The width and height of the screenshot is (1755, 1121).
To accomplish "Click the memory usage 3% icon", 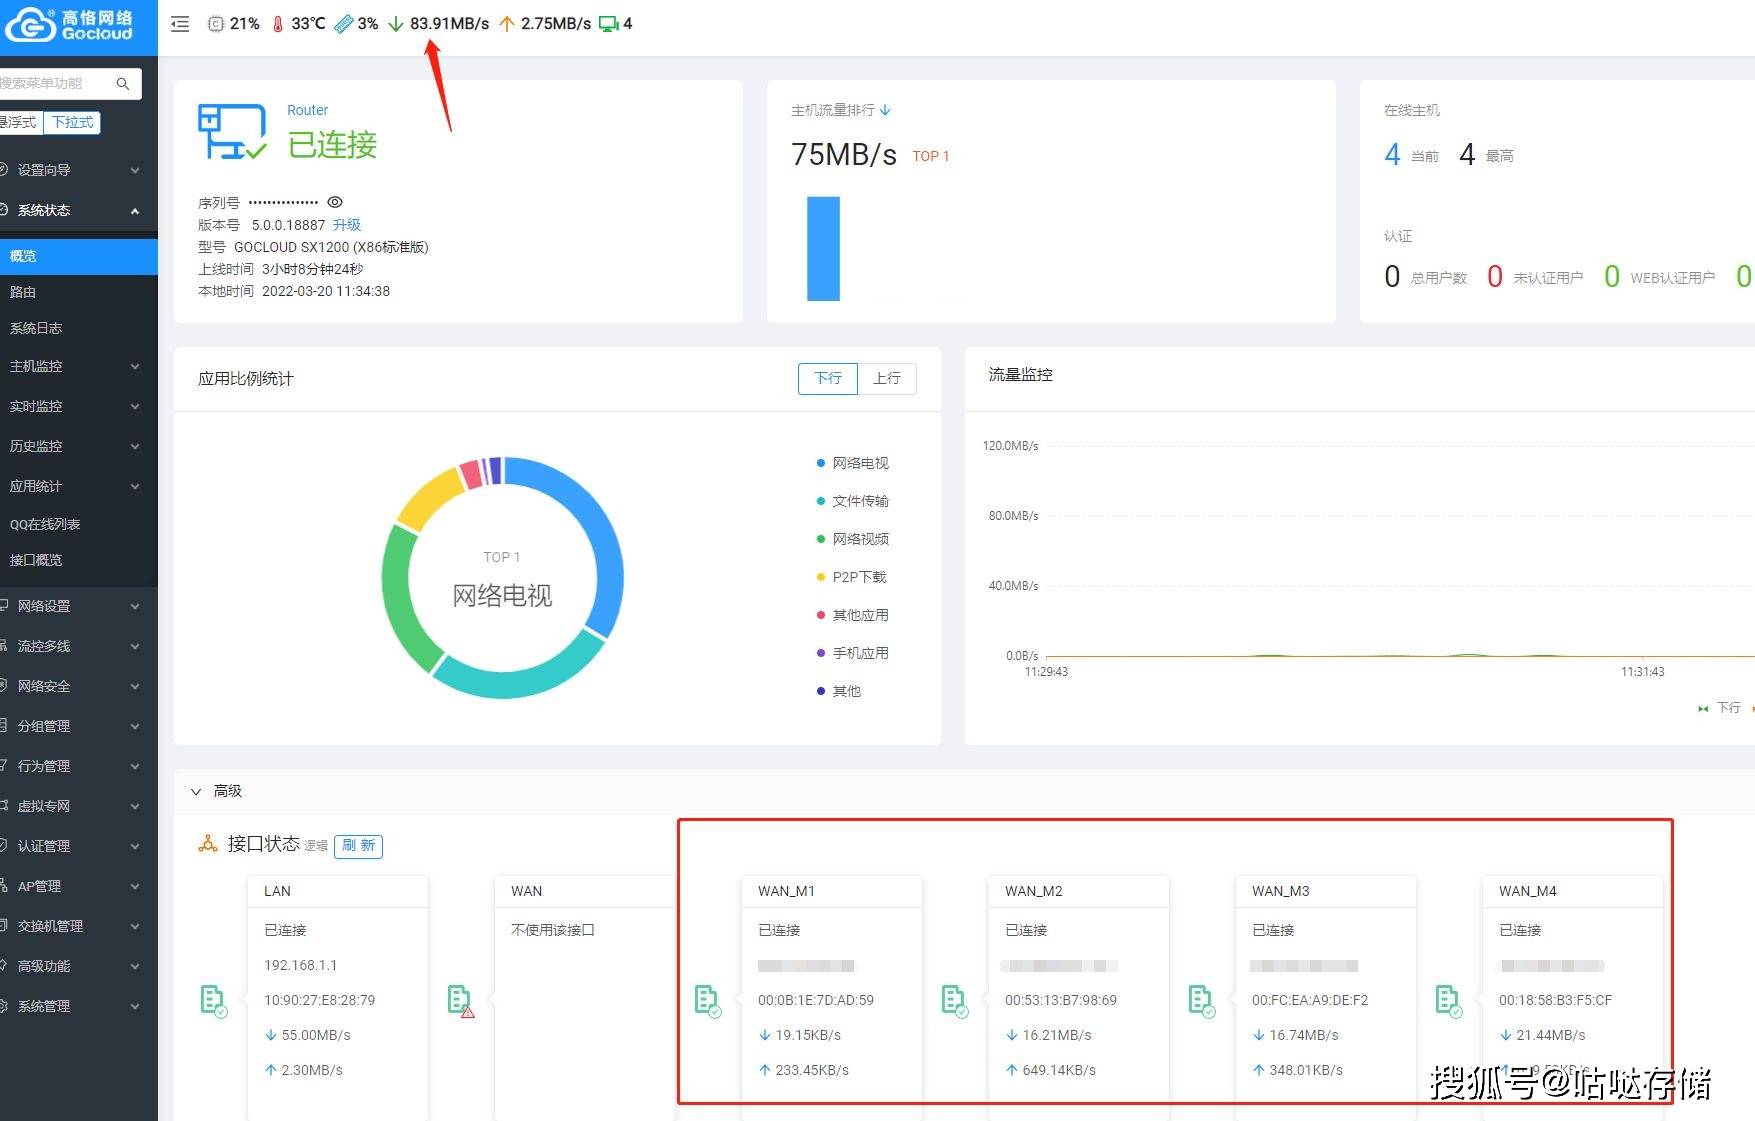I will point(344,24).
